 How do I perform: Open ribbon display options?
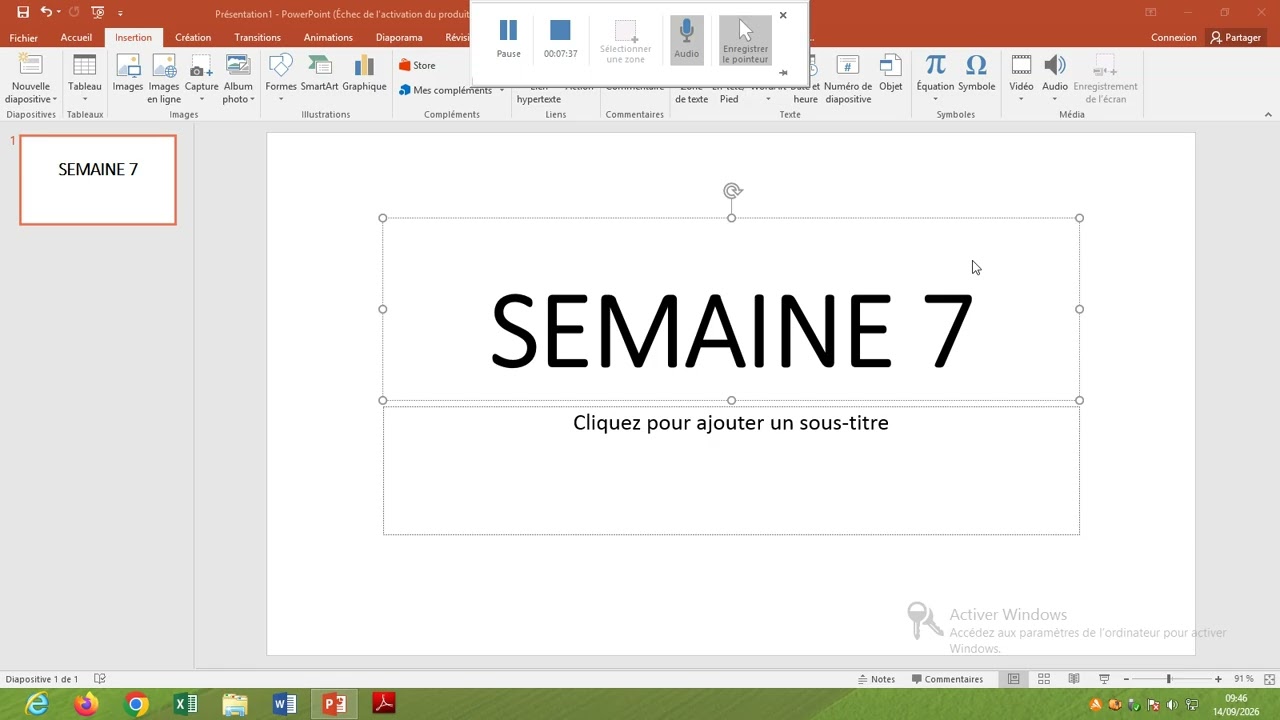click(1151, 12)
